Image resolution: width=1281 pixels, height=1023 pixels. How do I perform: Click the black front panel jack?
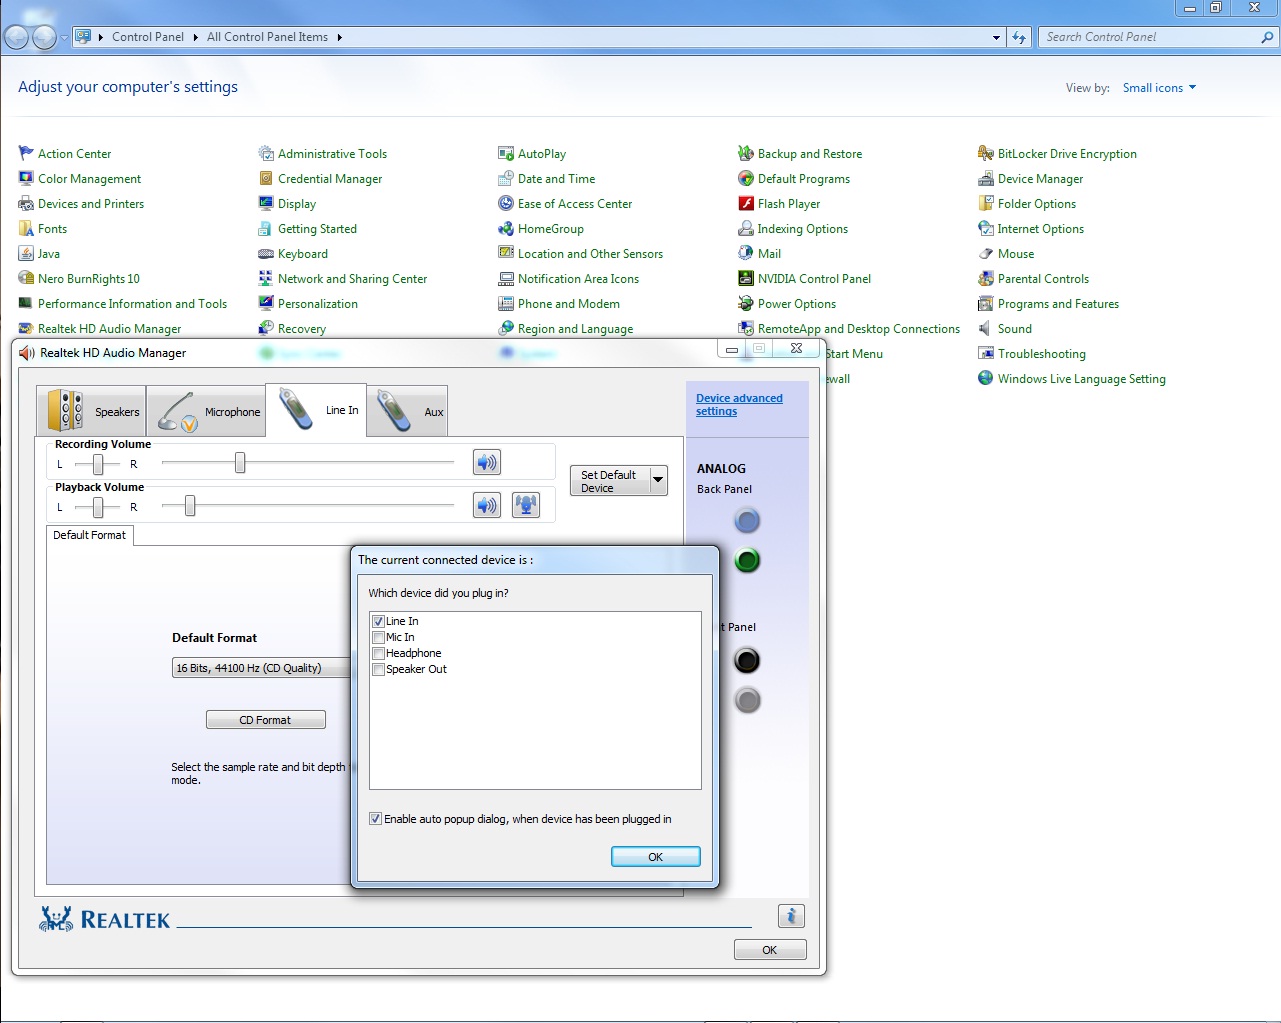click(x=747, y=660)
